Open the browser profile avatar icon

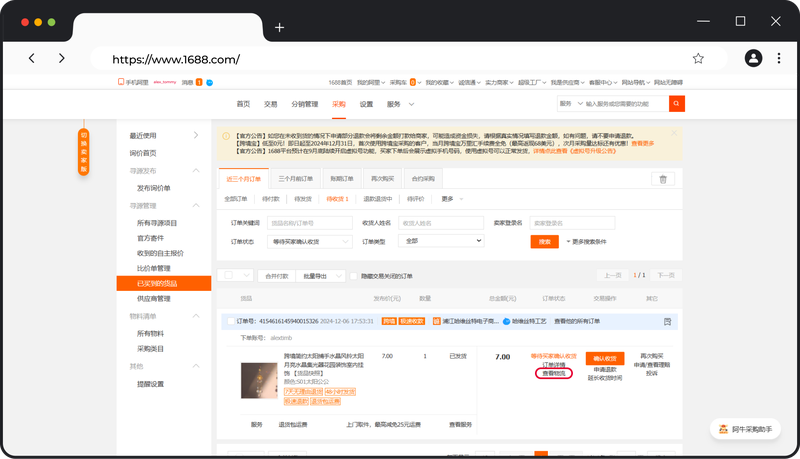751,59
